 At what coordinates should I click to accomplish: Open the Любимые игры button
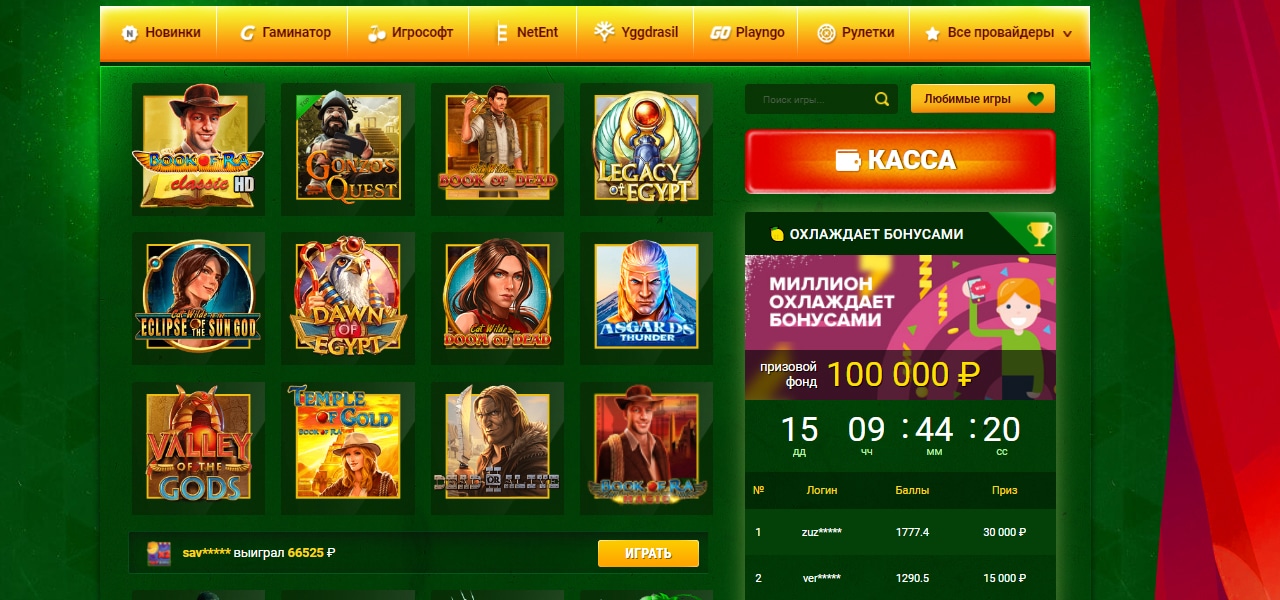(983, 99)
